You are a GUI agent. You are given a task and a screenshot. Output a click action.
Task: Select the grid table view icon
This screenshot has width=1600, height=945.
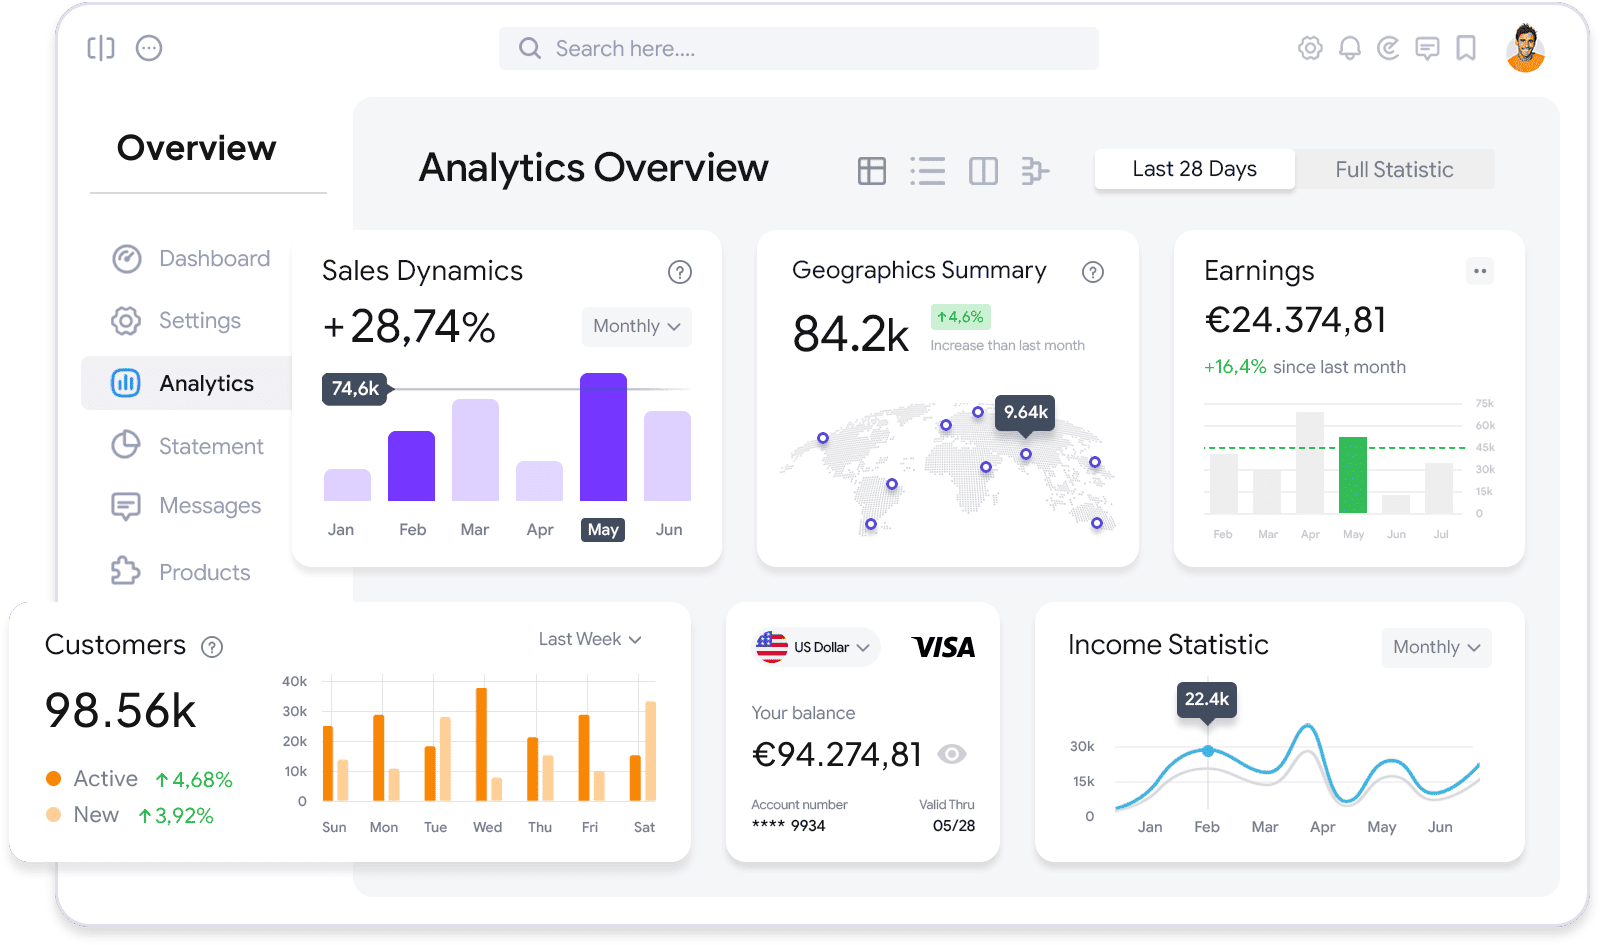click(x=871, y=171)
